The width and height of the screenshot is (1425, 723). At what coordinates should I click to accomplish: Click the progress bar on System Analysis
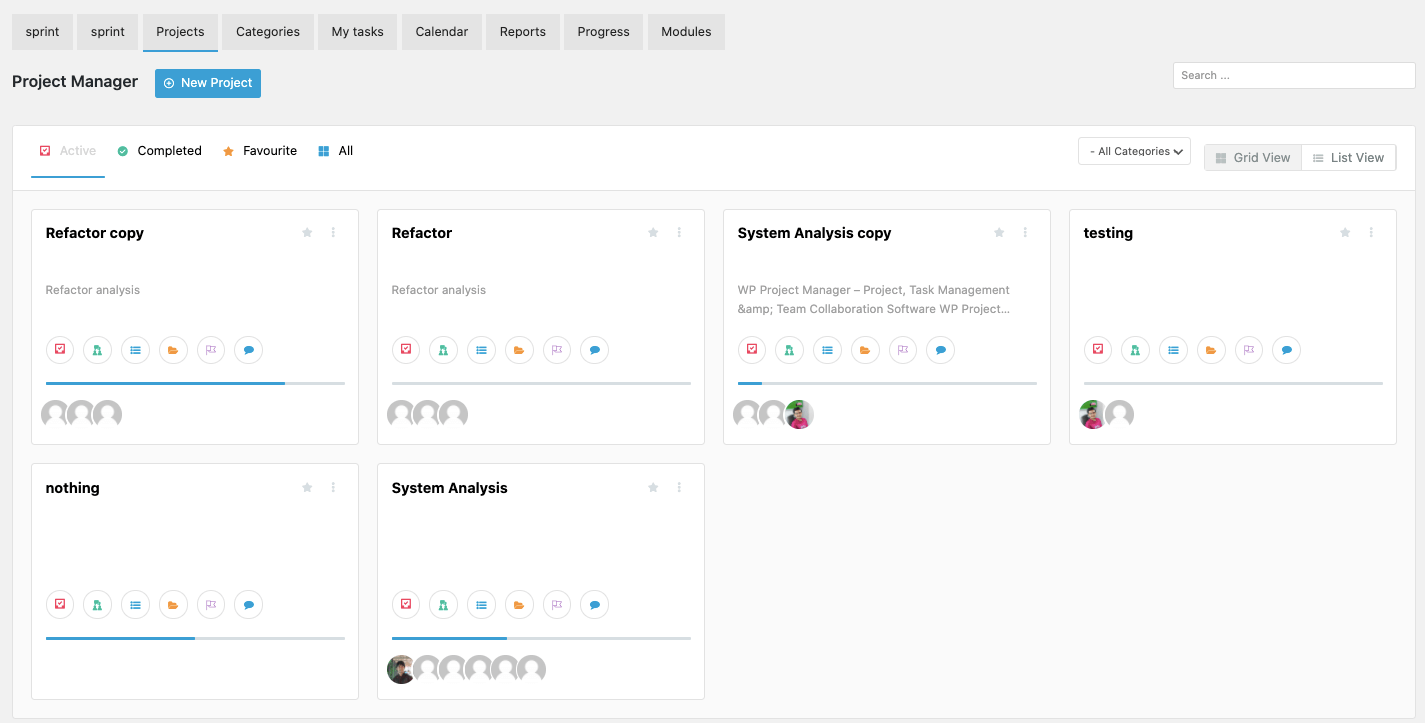[x=540, y=637]
